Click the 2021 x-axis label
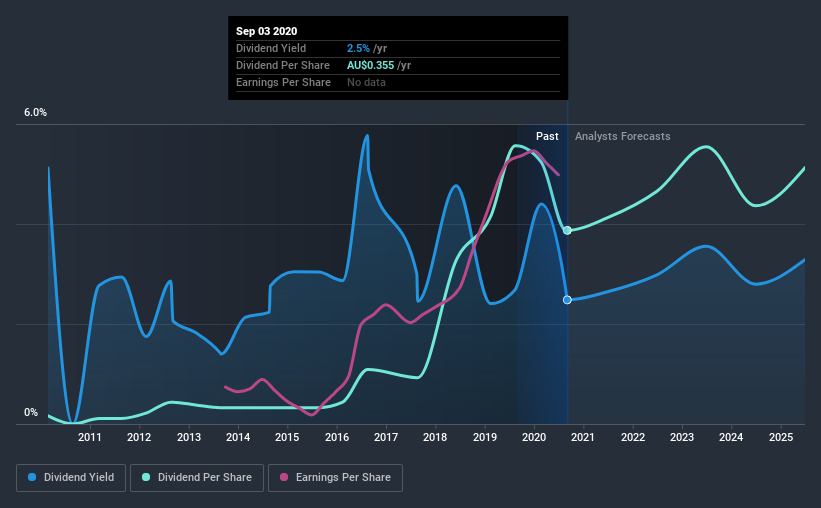Image resolution: width=821 pixels, height=508 pixels. tap(583, 437)
